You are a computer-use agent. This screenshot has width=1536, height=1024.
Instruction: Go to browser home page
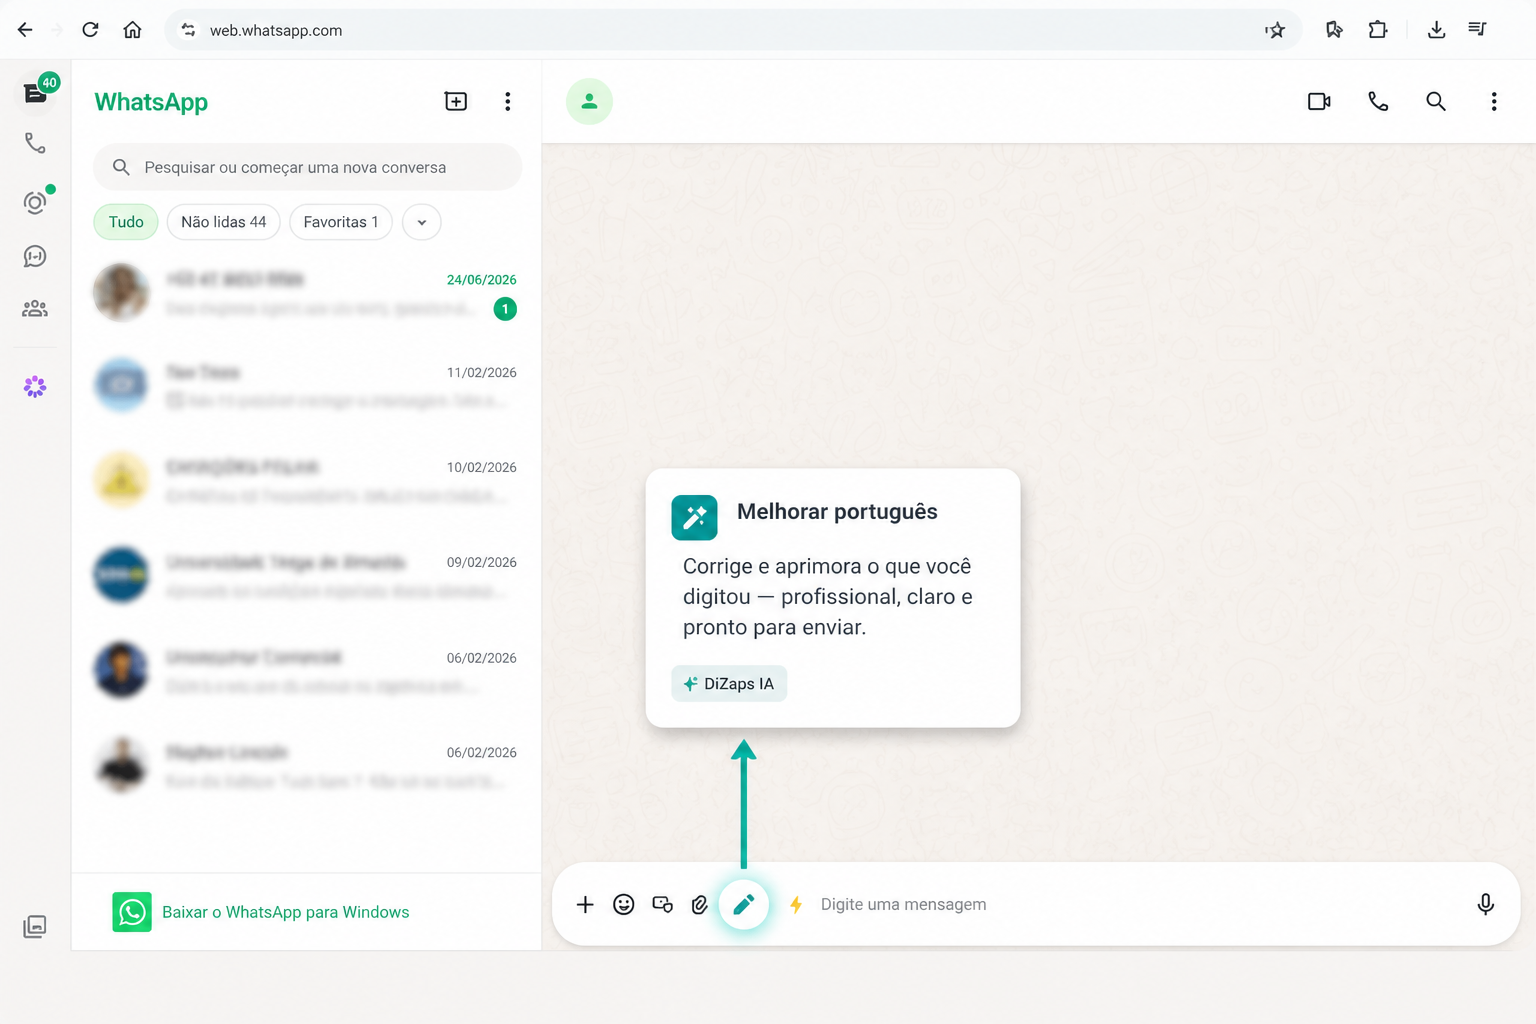coord(132,30)
